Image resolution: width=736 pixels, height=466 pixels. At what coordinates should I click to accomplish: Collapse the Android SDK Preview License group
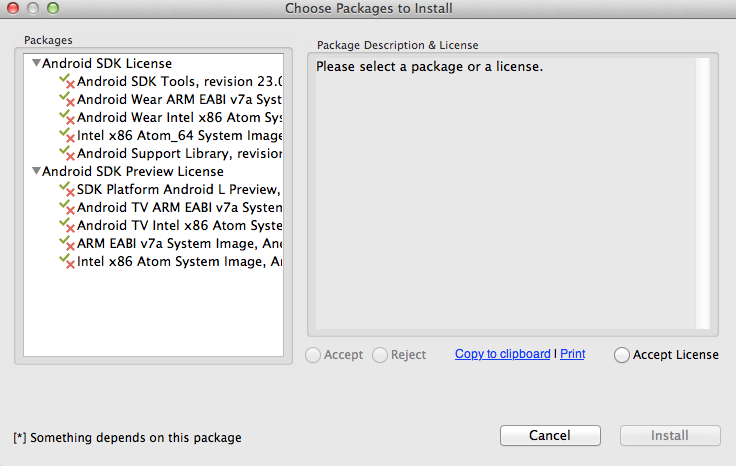[36, 172]
